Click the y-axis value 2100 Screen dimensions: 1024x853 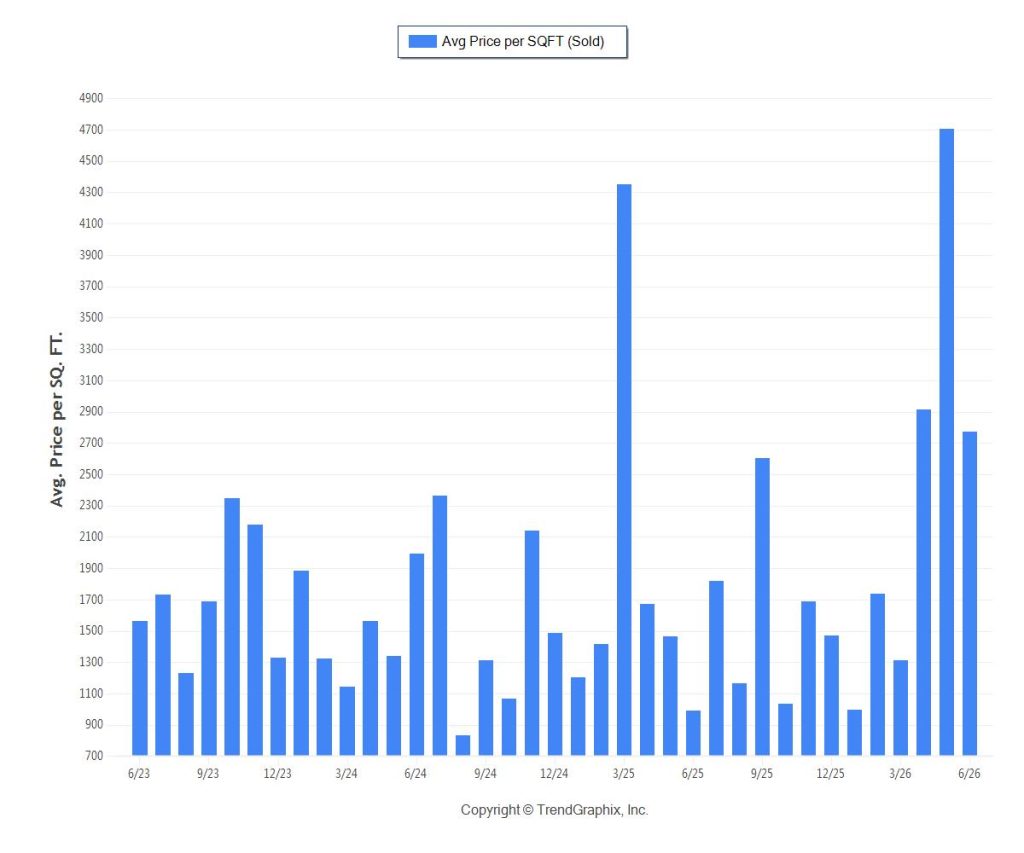pyautogui.click(x=91, y=537)
